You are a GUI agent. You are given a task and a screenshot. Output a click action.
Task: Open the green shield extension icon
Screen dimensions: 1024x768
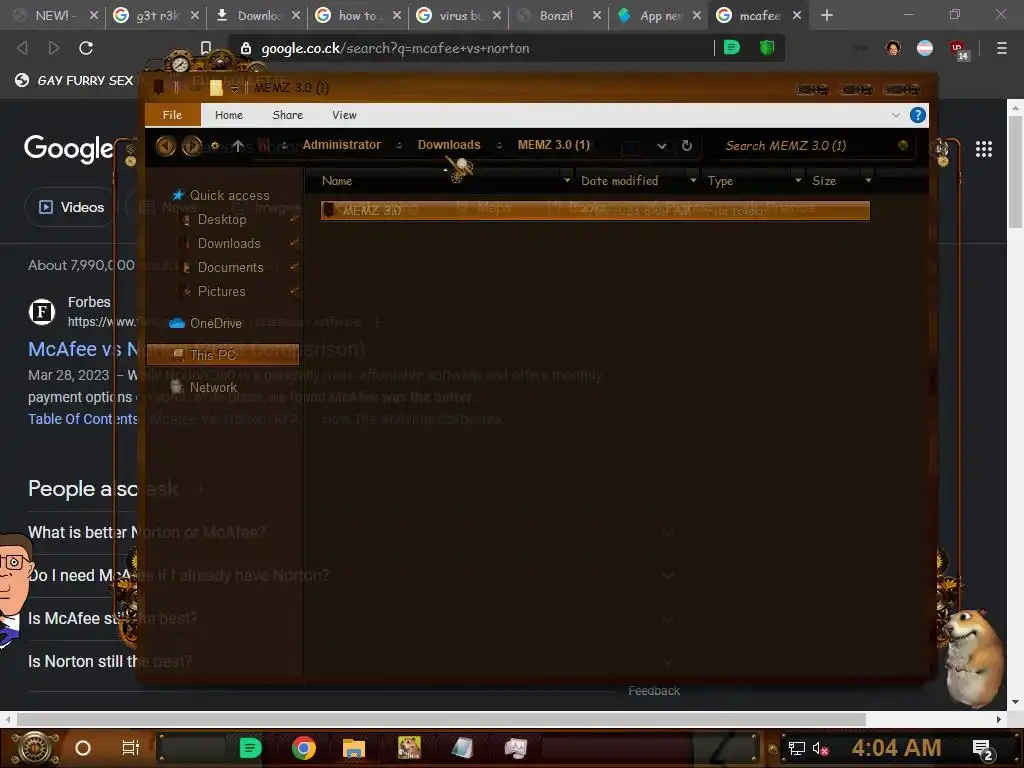(x=767, y=48)
